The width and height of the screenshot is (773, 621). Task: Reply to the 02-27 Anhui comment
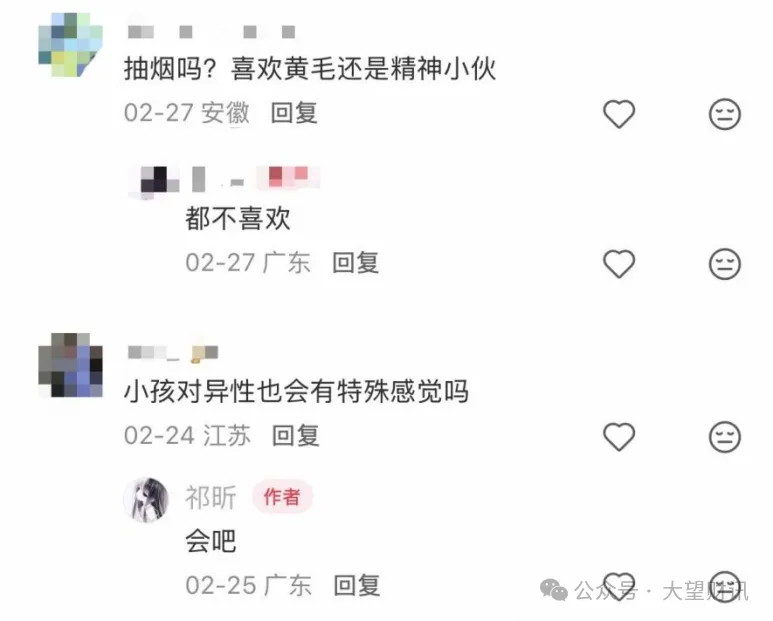coord(294,113)
